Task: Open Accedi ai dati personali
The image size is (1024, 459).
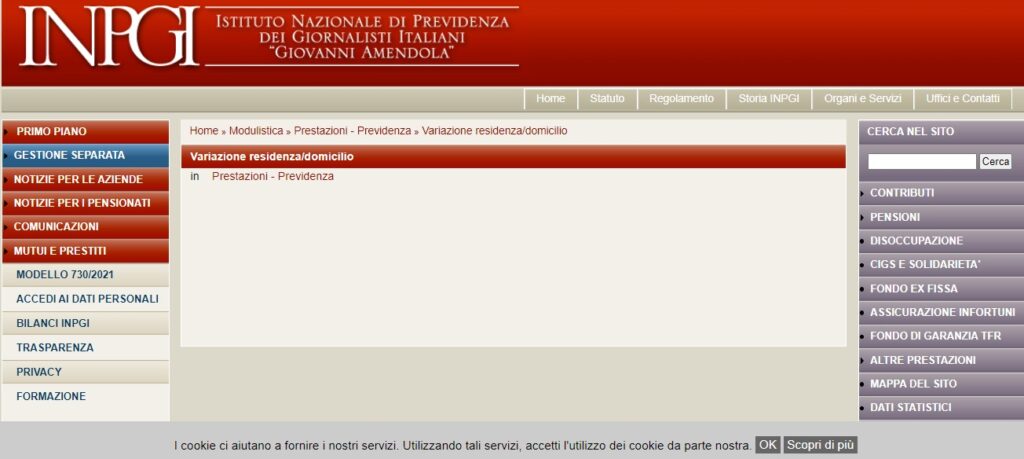Action: click(x=87, y=299)
